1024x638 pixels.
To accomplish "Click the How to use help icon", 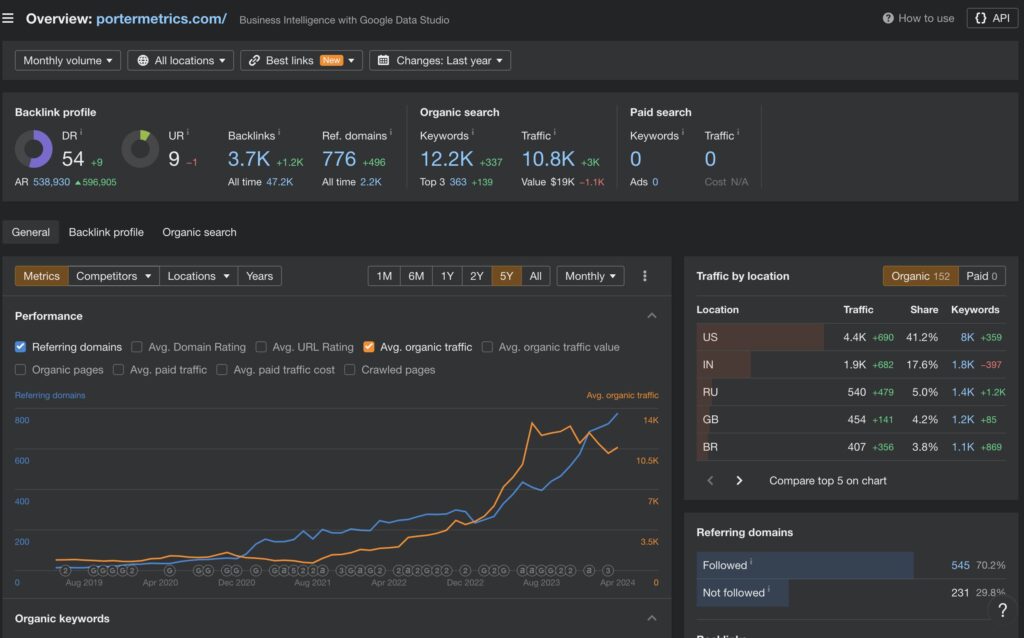I will 888,18.
